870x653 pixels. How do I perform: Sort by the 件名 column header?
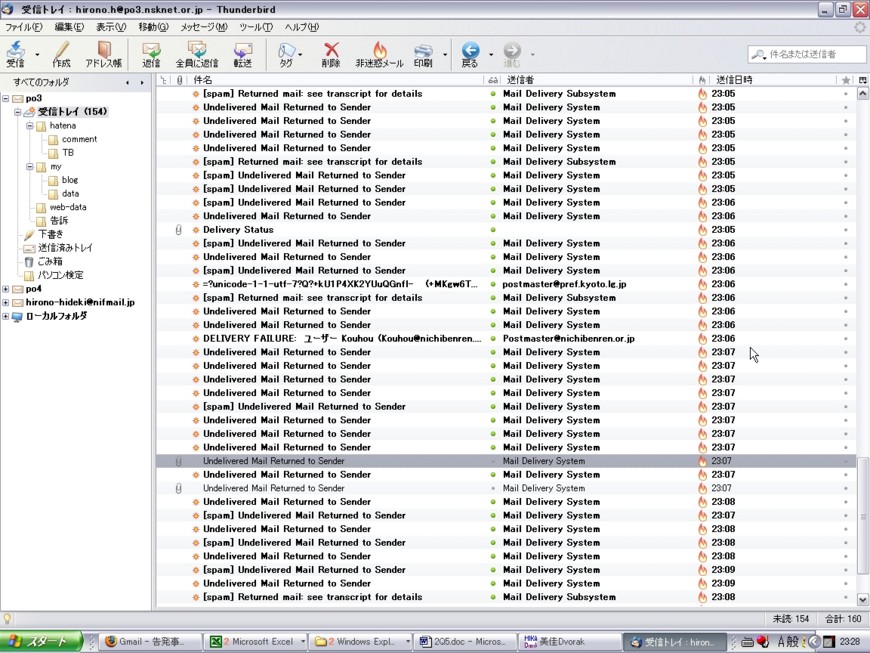(x=337, y=80)
